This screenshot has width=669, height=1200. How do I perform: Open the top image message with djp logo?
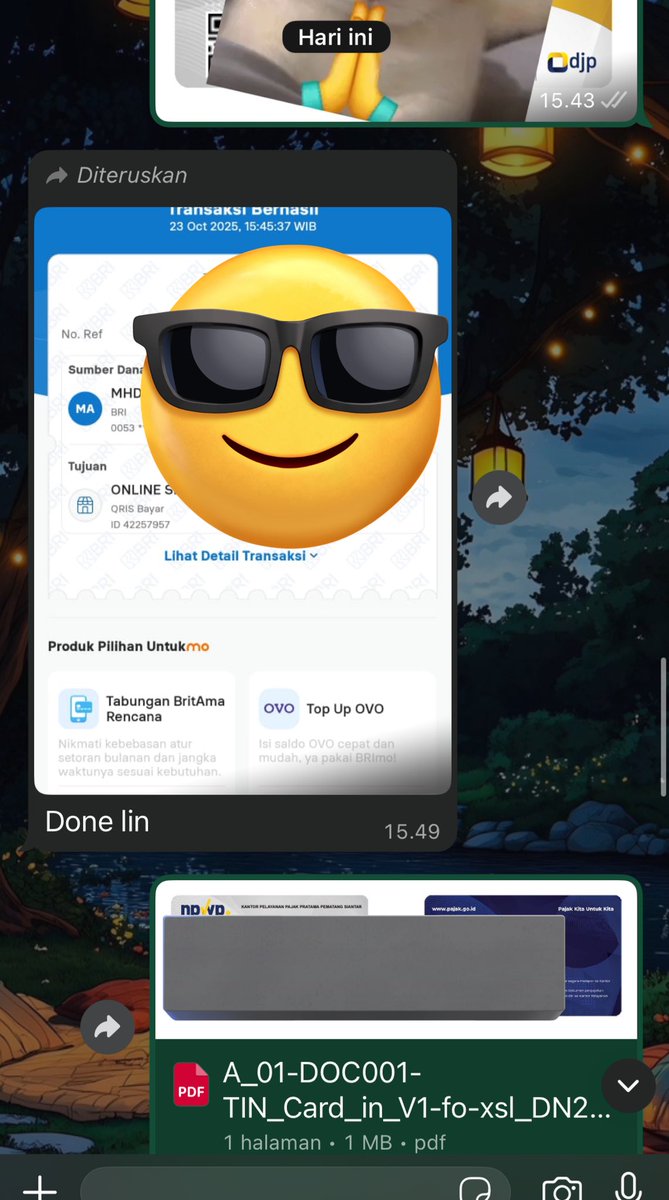pyautogui.click(x=396, y=60)
